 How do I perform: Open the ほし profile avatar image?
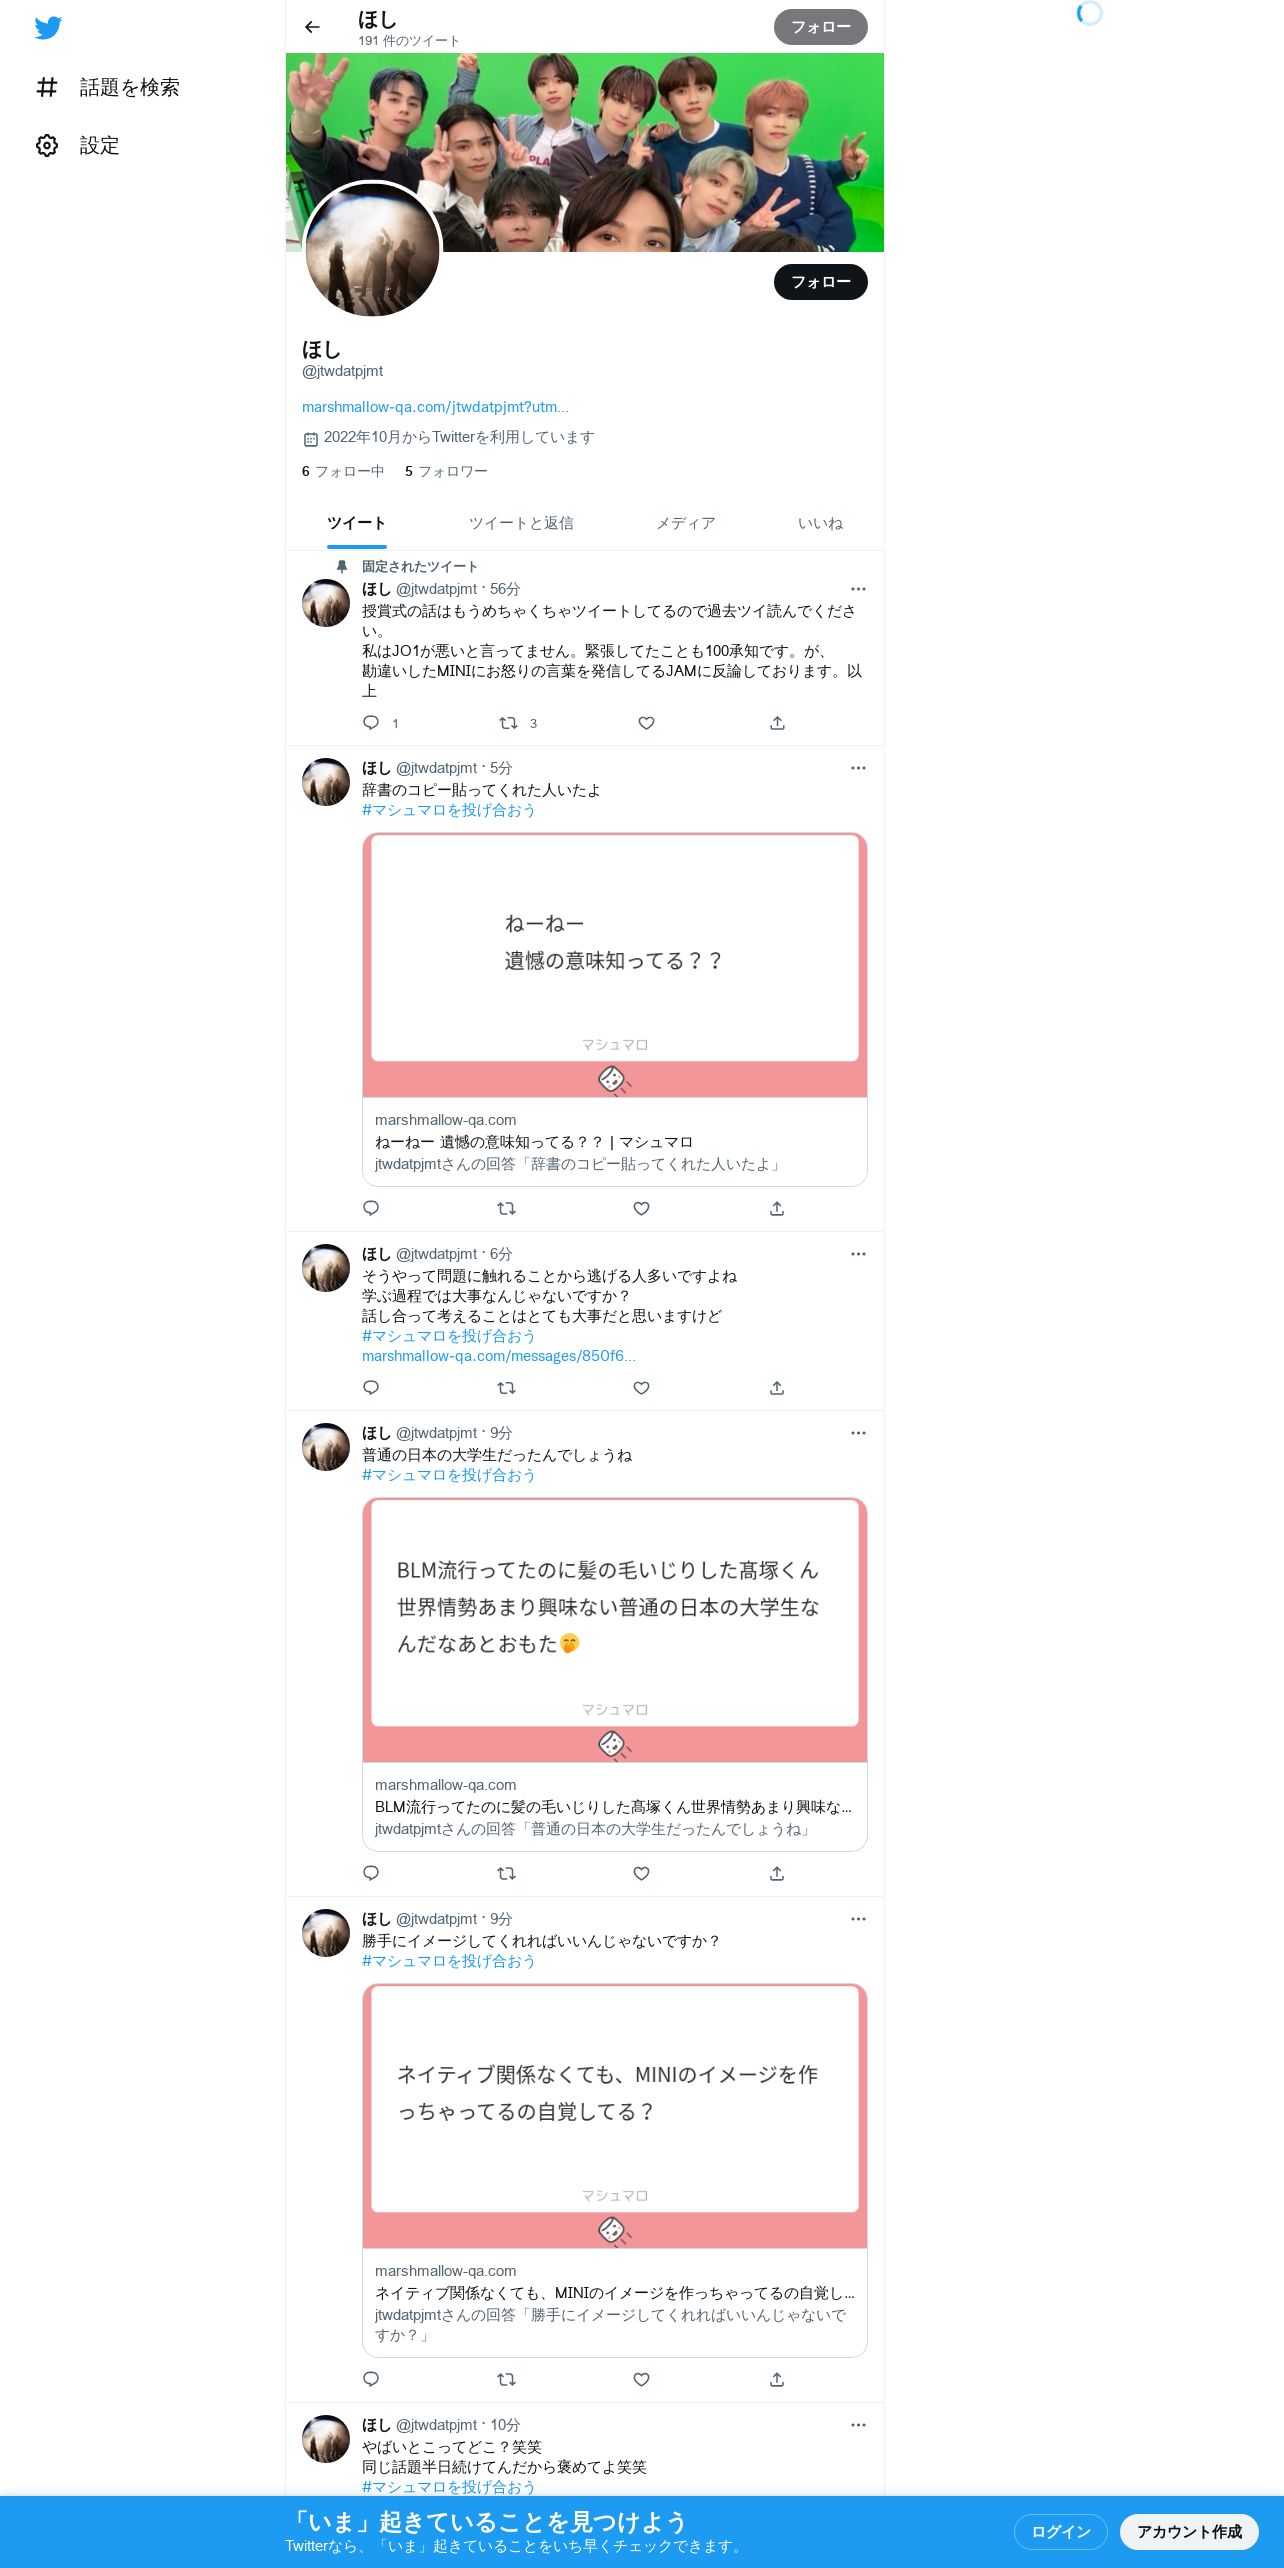point(373,250)
